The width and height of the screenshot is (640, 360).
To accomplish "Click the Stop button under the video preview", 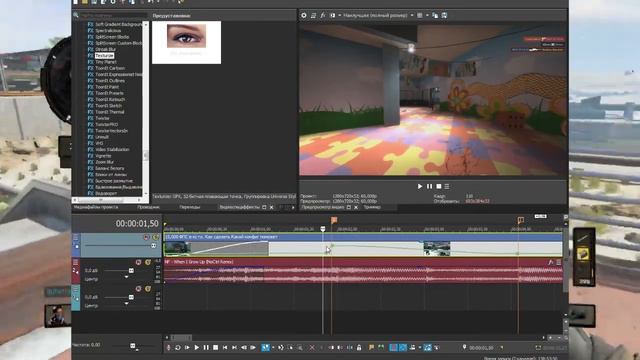I will (439, 186).
